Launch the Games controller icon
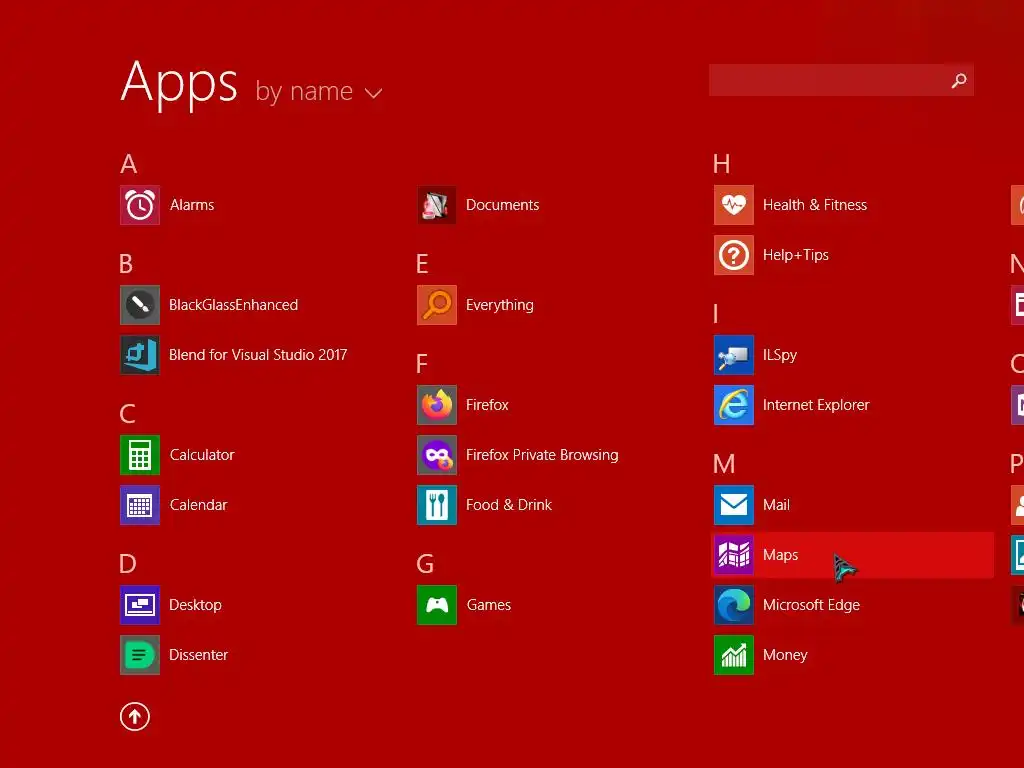 point(437,605)
